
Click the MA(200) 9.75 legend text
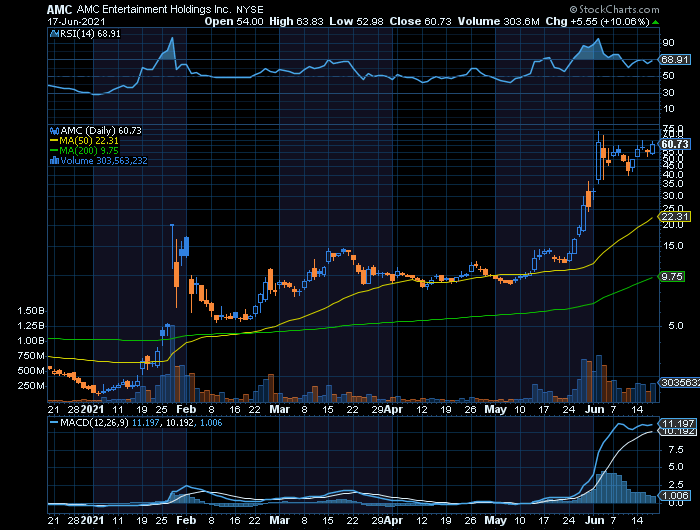[x=89, y=151]
